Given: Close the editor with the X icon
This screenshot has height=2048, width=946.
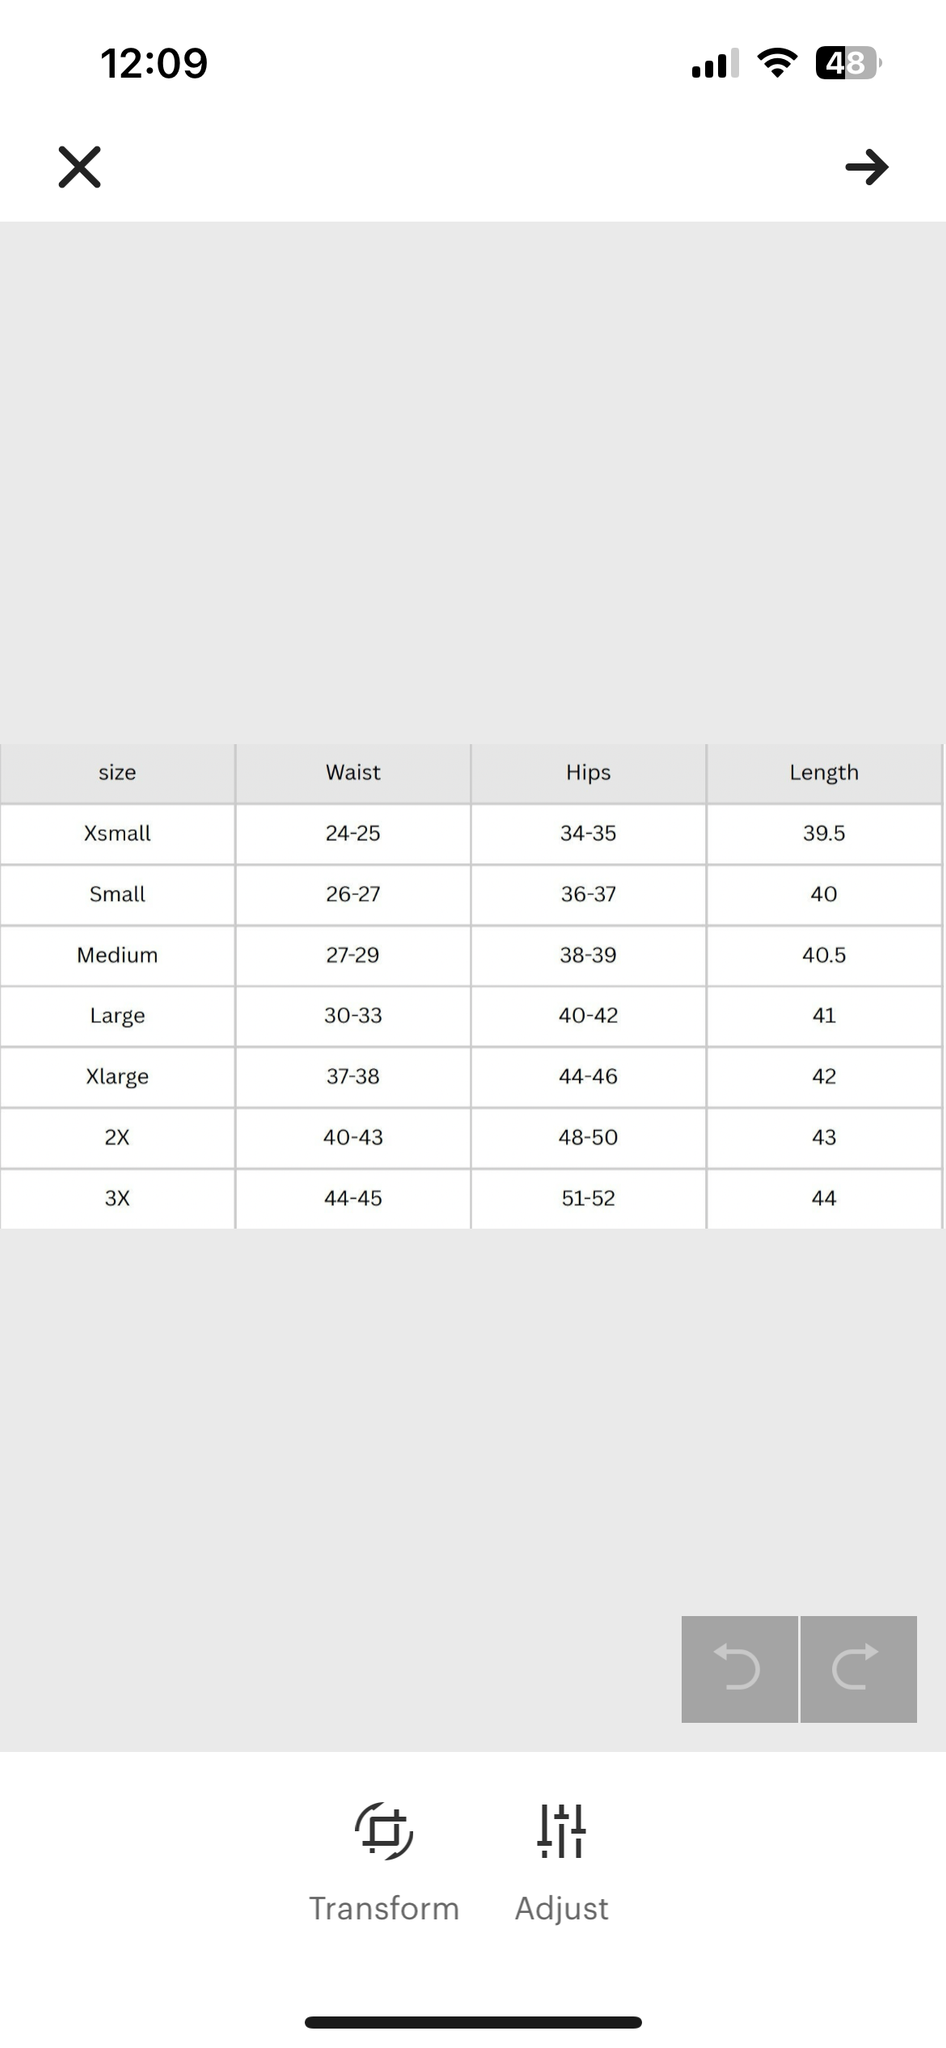Looking at the screenshot, I should [79, 167].
